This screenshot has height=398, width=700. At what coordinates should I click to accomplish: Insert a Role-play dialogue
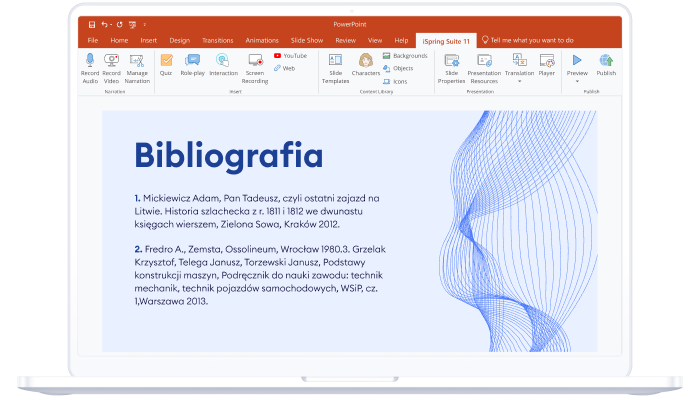tap(192, 64)
